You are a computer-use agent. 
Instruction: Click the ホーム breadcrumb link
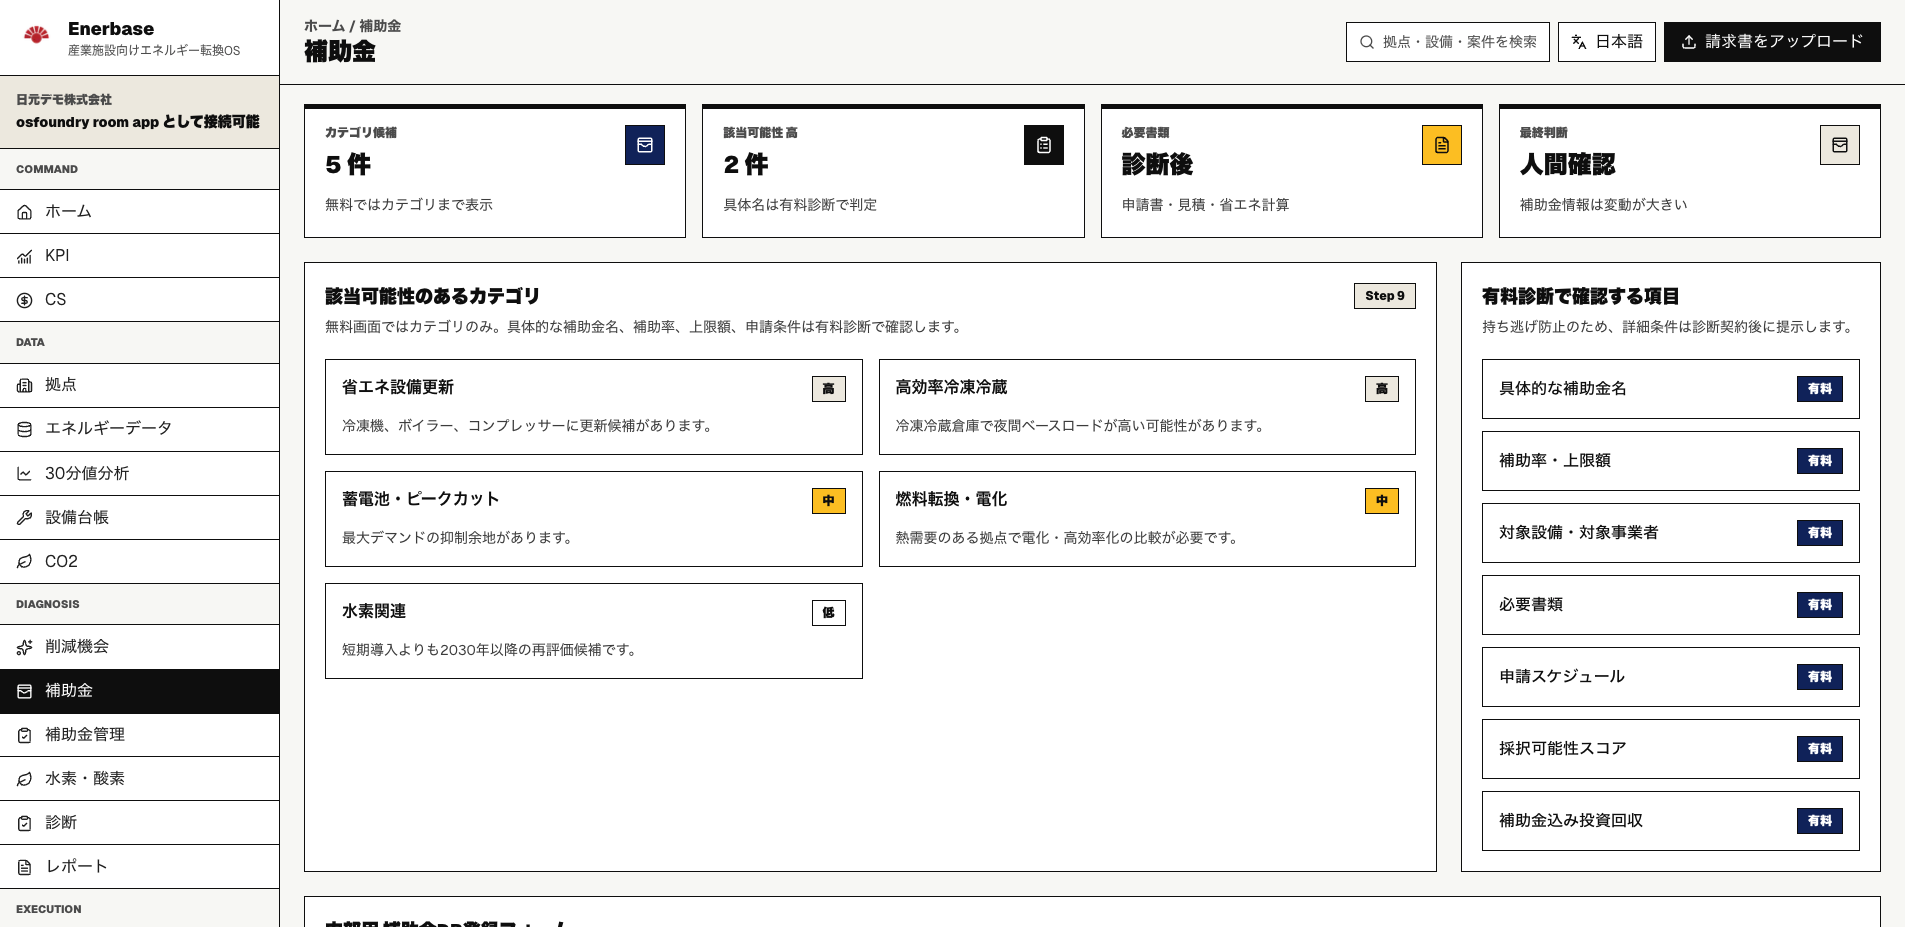[x=324, y=26]
